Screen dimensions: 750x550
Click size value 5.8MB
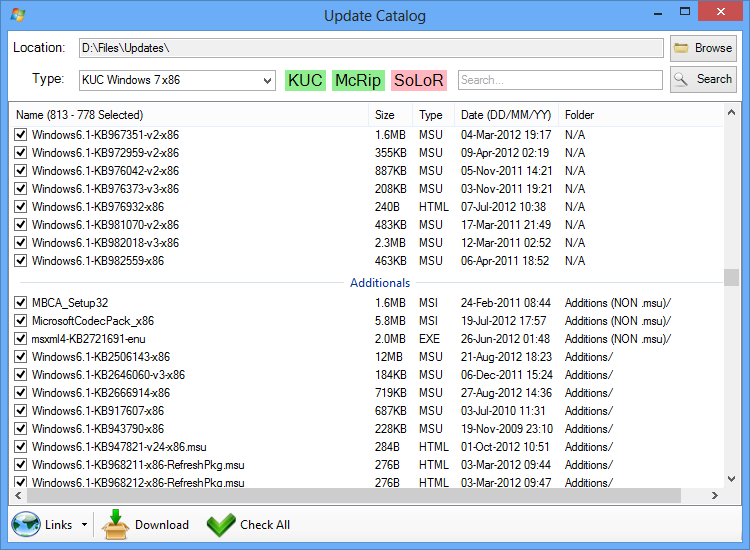tap(390, 320)
